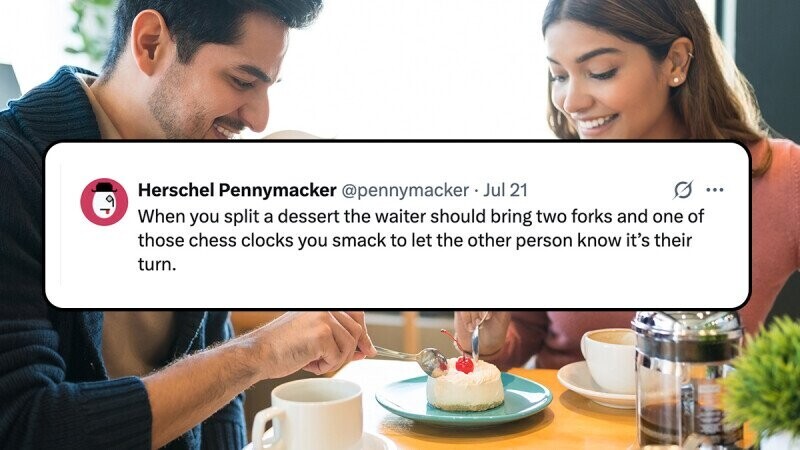Click the woman's pearl earring
The image size is (800, 450).
click(x=677, y=81)
